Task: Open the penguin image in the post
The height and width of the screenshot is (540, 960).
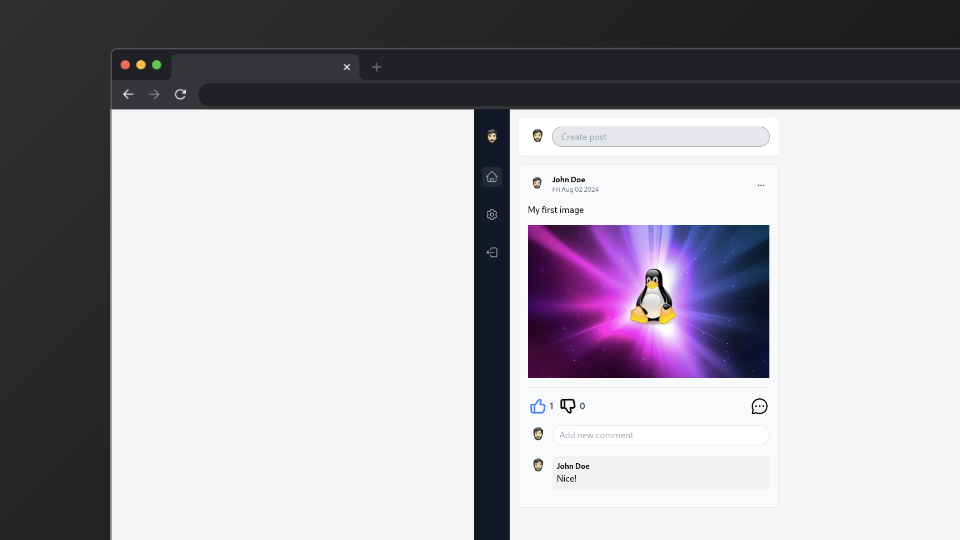Action: click(648, 301)
